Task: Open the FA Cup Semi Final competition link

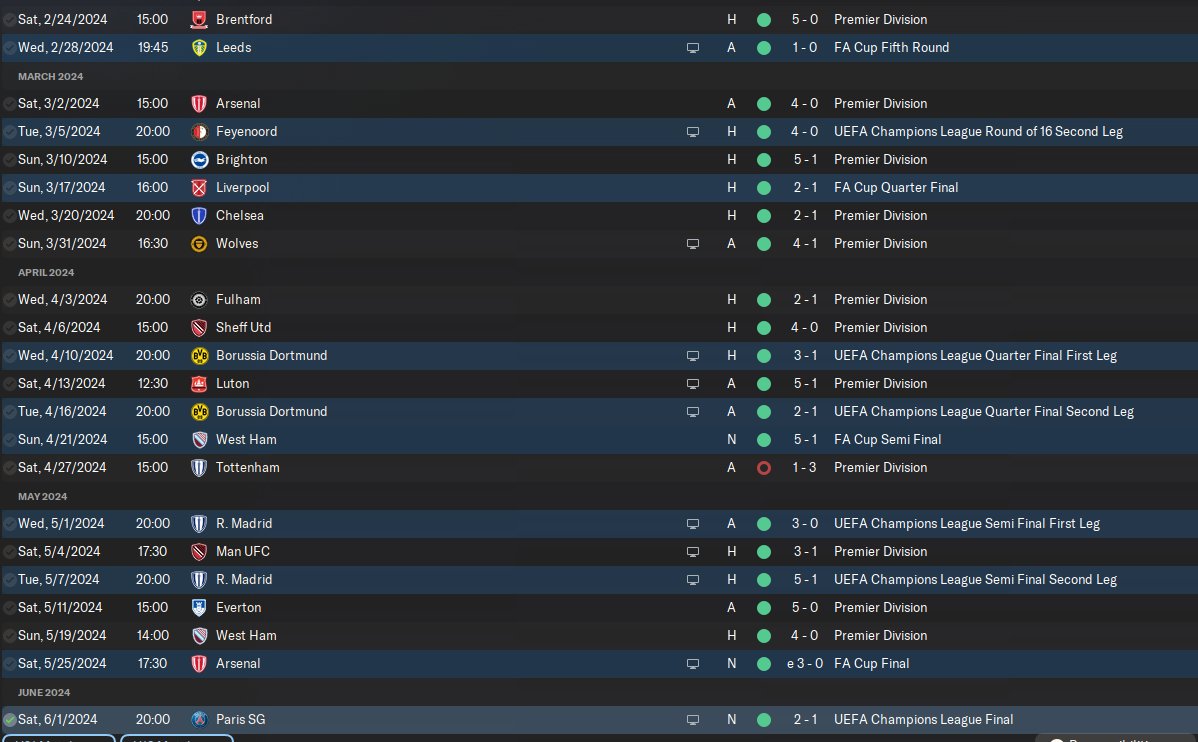Action: [x=887, y=439]
